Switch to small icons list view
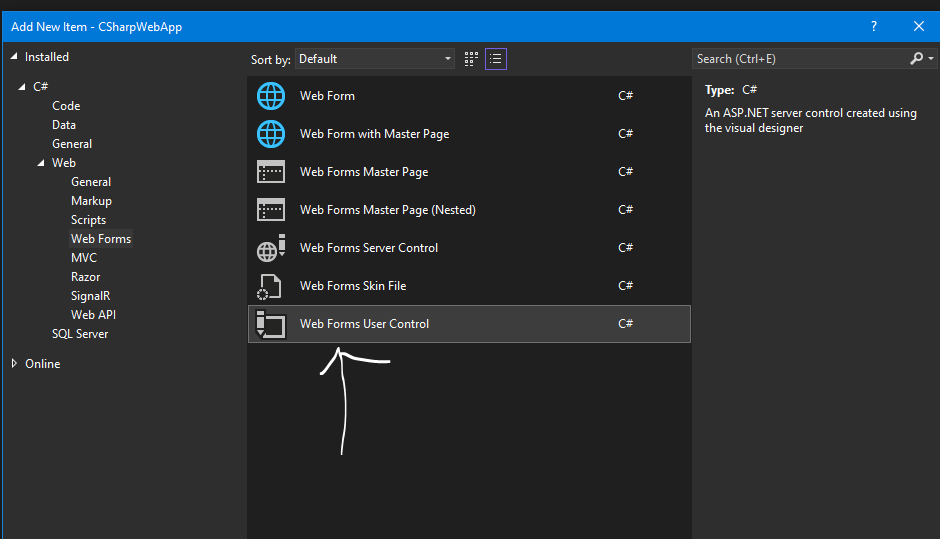This screenshot has height=539, width=940. [x=496, y=59]
